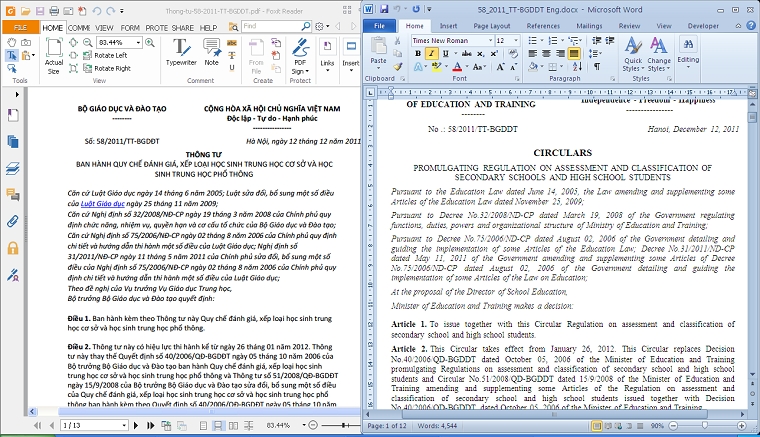
Task: Choose the Select Text tool in Foxit
Action: [12, 55]
